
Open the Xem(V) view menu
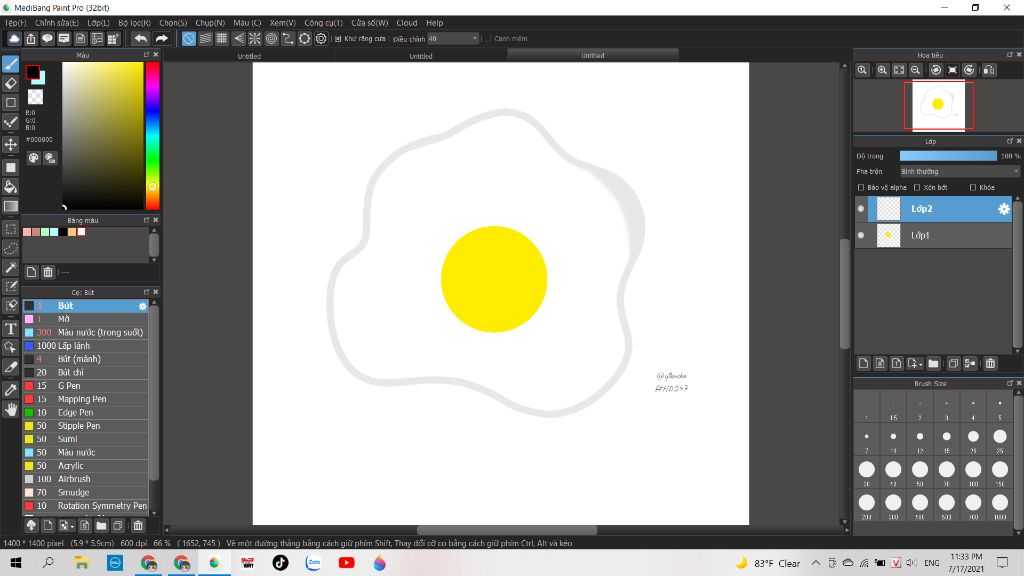click(283, 23)
